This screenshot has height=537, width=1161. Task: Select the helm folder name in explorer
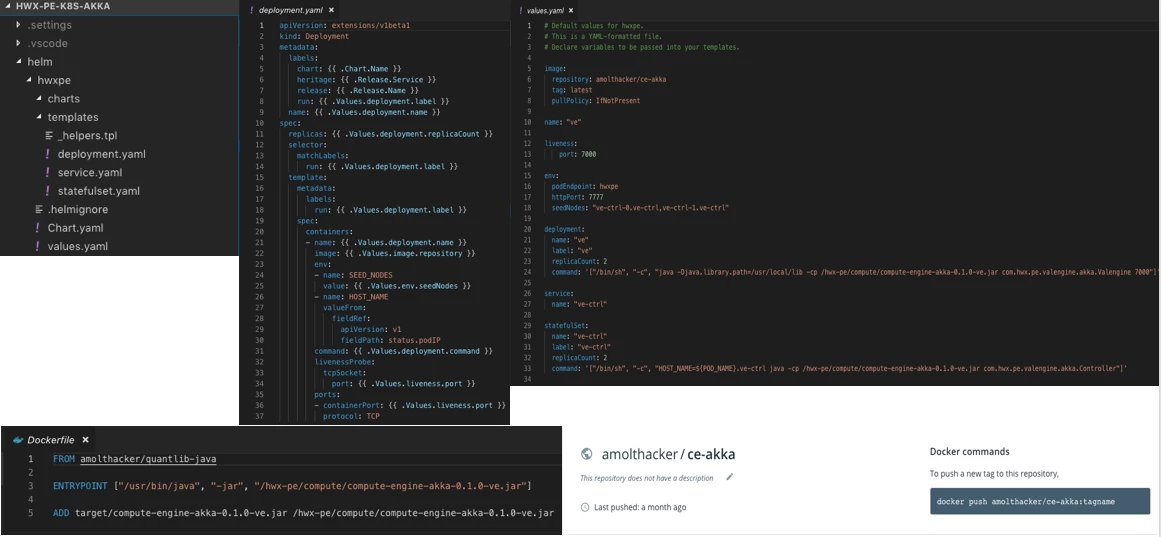(x=40, y=62)
